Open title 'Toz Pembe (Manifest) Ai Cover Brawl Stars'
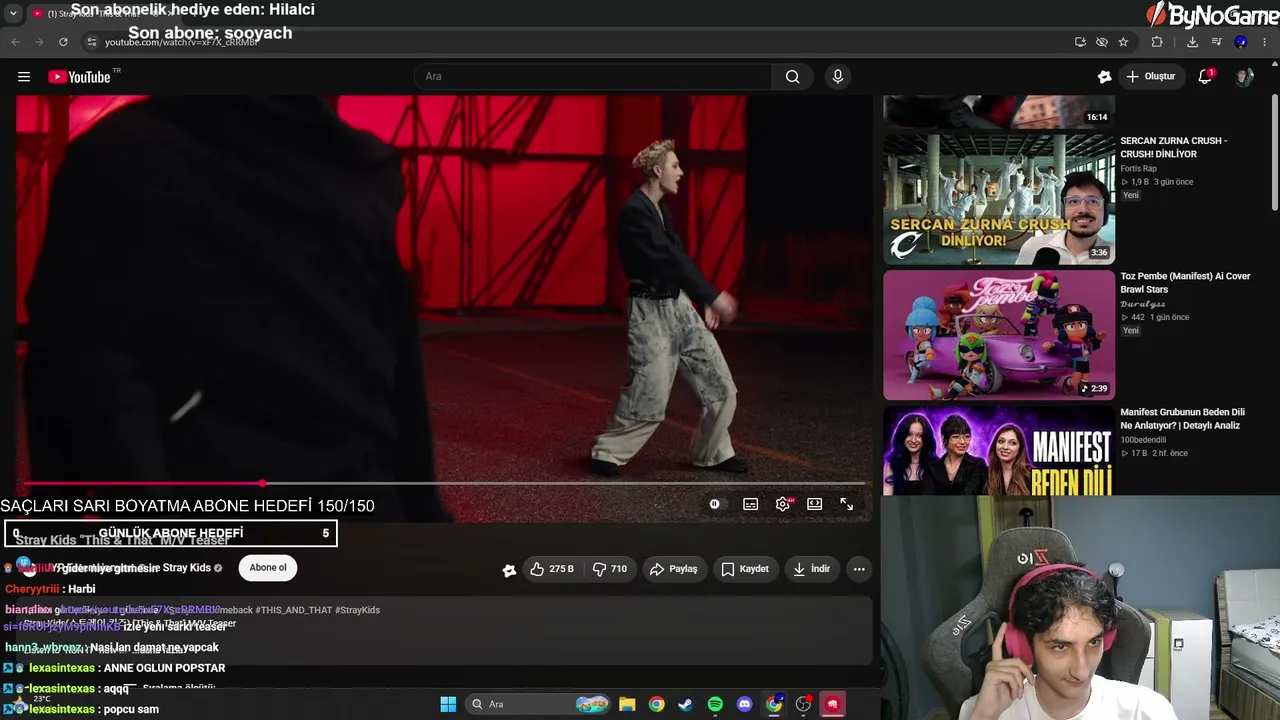 [x=1185, y=283]
